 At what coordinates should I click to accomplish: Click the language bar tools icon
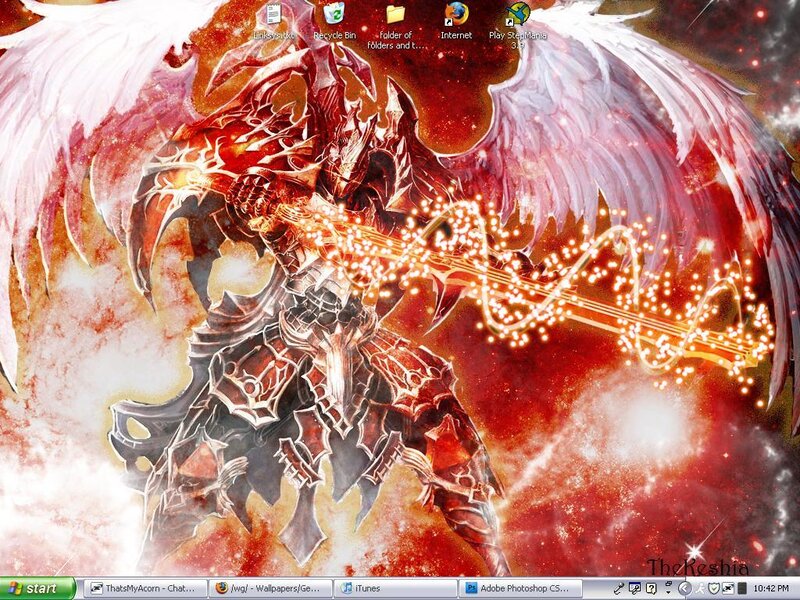[x=635, y=588]
